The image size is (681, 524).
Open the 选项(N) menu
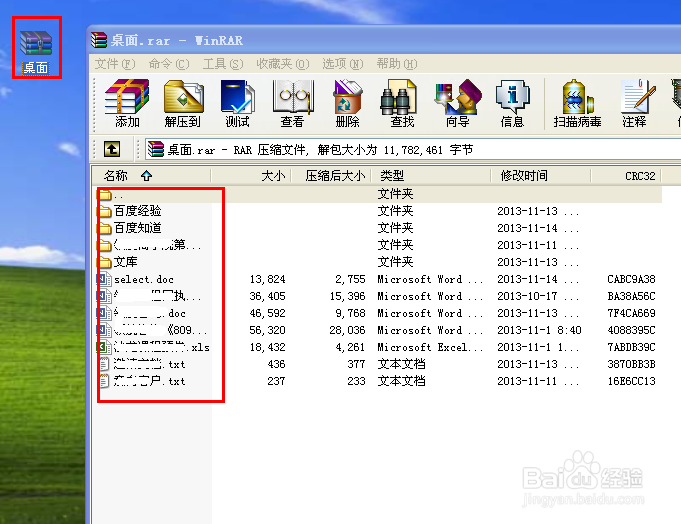[x=343, y=64]
